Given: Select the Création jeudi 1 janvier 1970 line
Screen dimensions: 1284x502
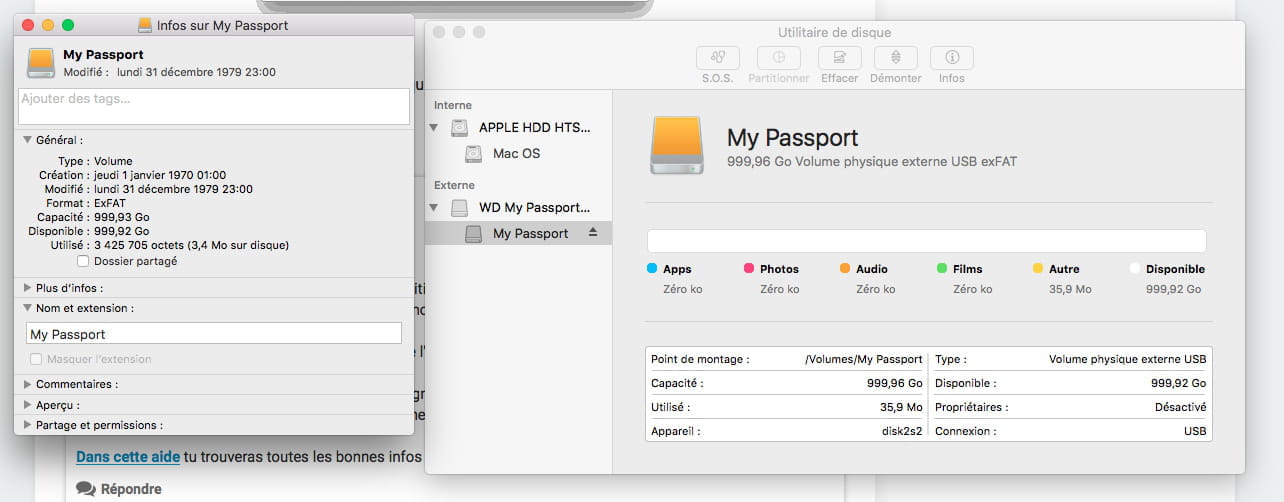Looking at the screenshot, I should click(x=132, y=175).
